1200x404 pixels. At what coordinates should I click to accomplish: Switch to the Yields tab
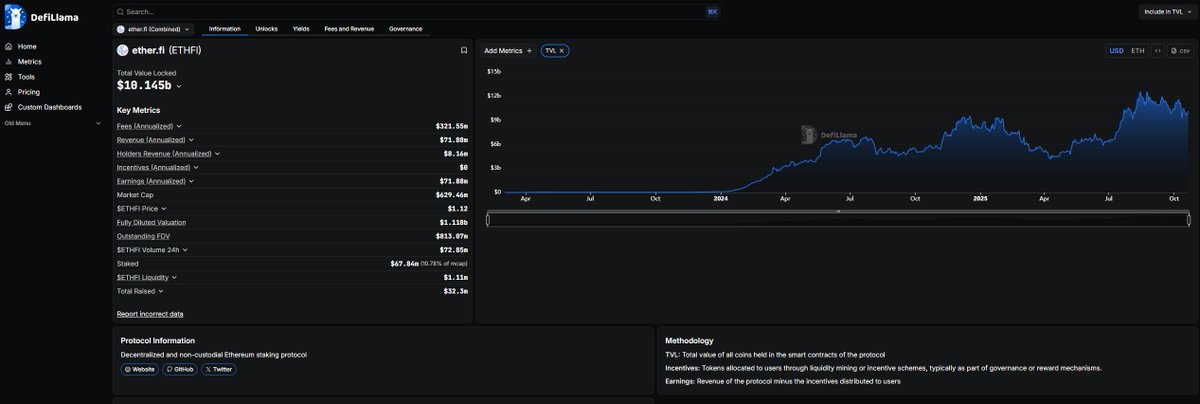[301, 29]
